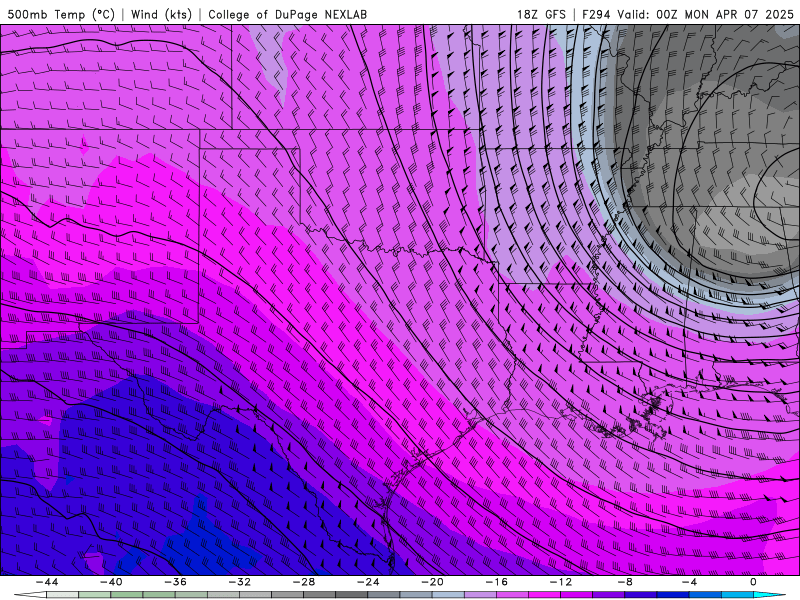Click the -8 color scale label
The height and width of the screenshot is (600, 800).
[x=626, y=582]
